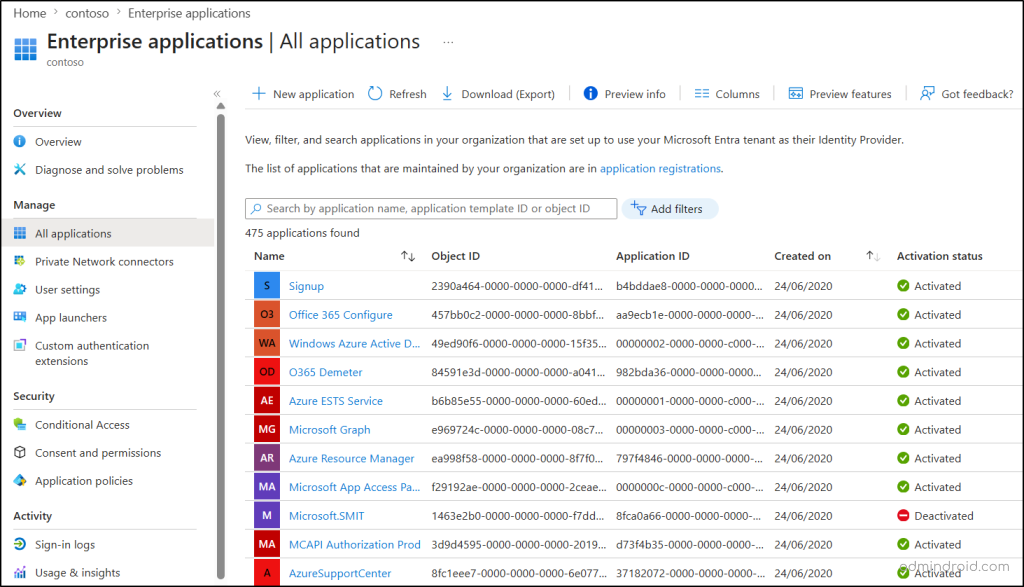
Task: Click Diagnose and solve problems wrench icon
Action: point(20,169)
